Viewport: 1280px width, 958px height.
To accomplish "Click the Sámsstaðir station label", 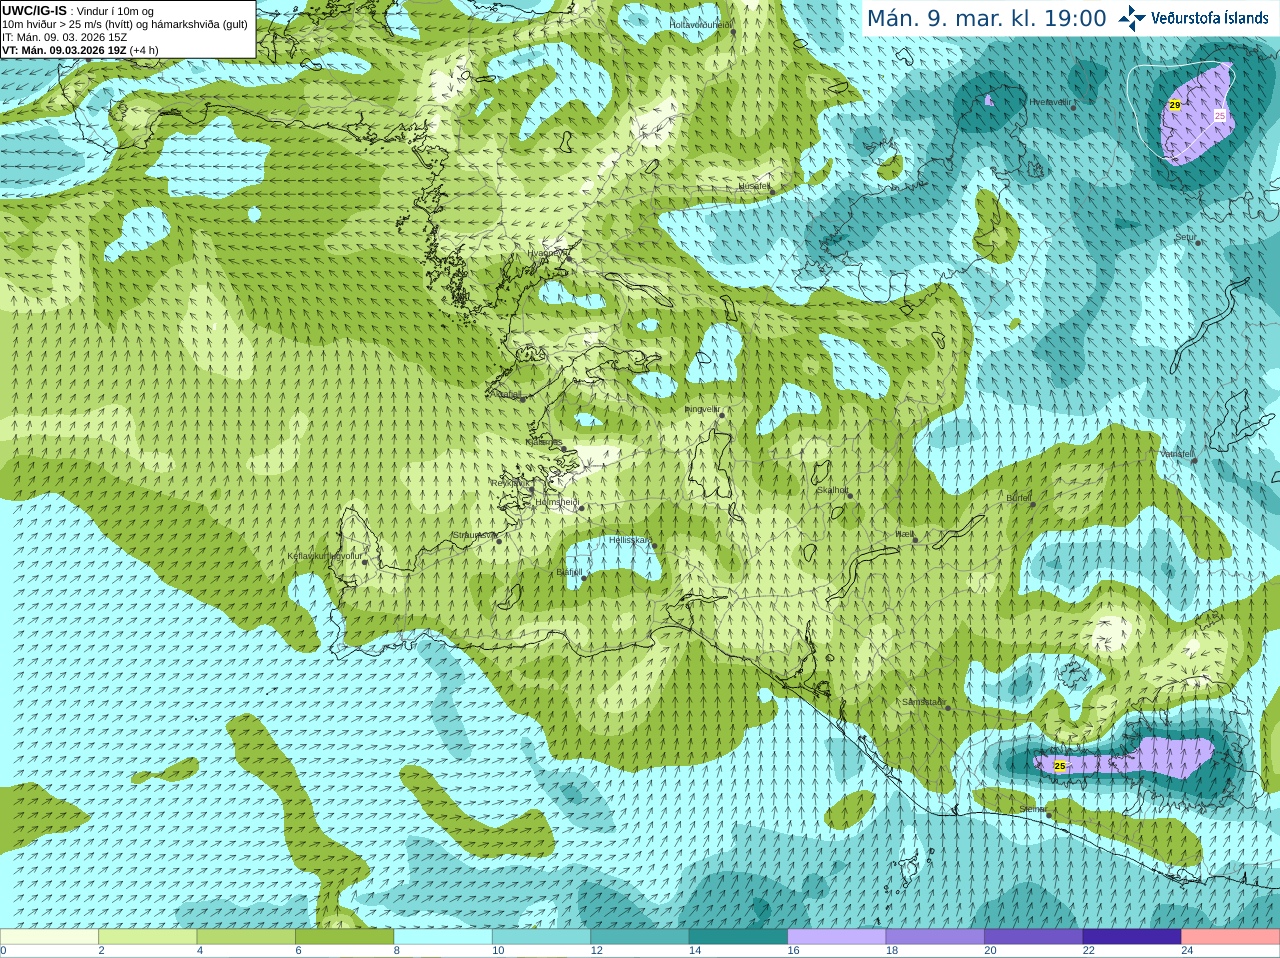I will pyautogui.click(x=922, y=702).
